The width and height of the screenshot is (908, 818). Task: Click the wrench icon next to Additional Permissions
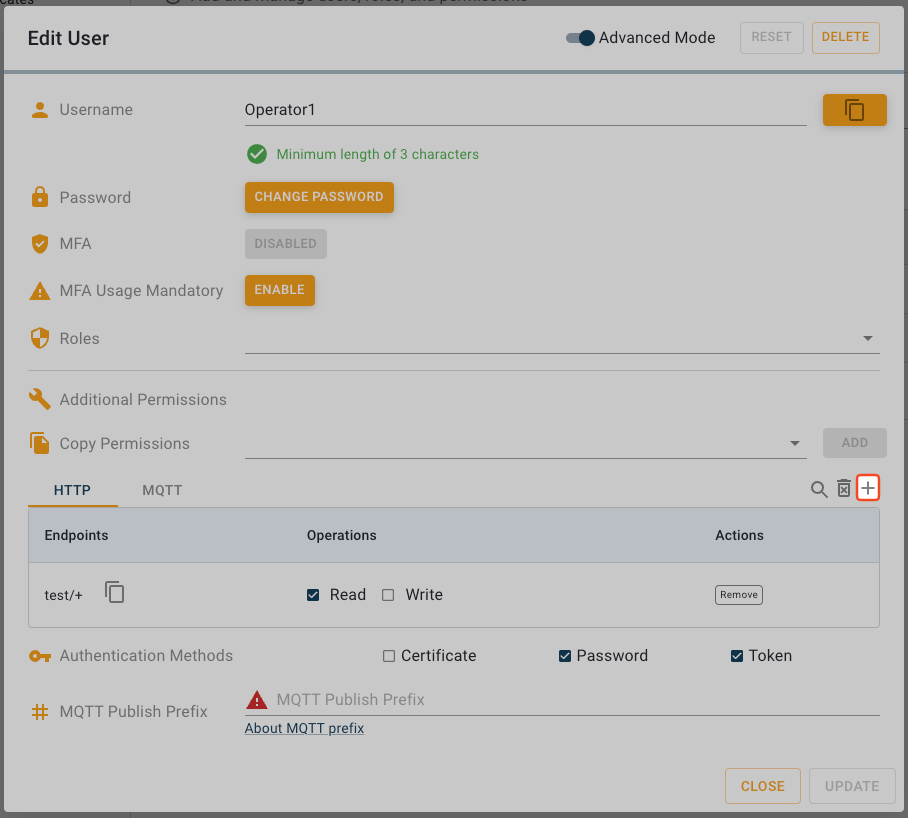[39, 399]
